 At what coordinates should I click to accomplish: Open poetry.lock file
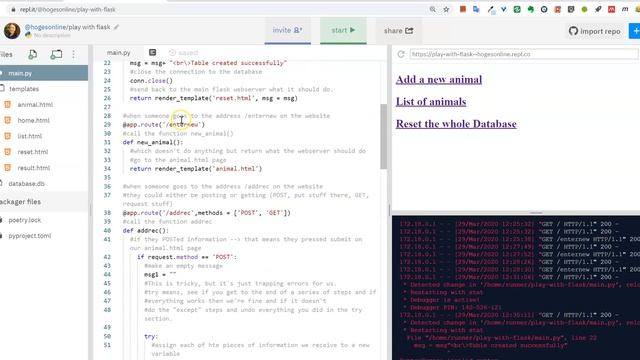(24, 220)
